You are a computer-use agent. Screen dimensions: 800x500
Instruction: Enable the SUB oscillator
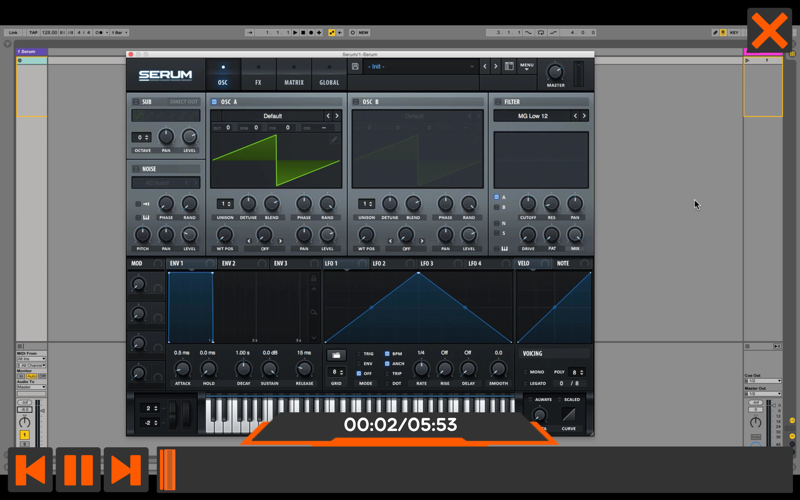(x=136, y=102)
